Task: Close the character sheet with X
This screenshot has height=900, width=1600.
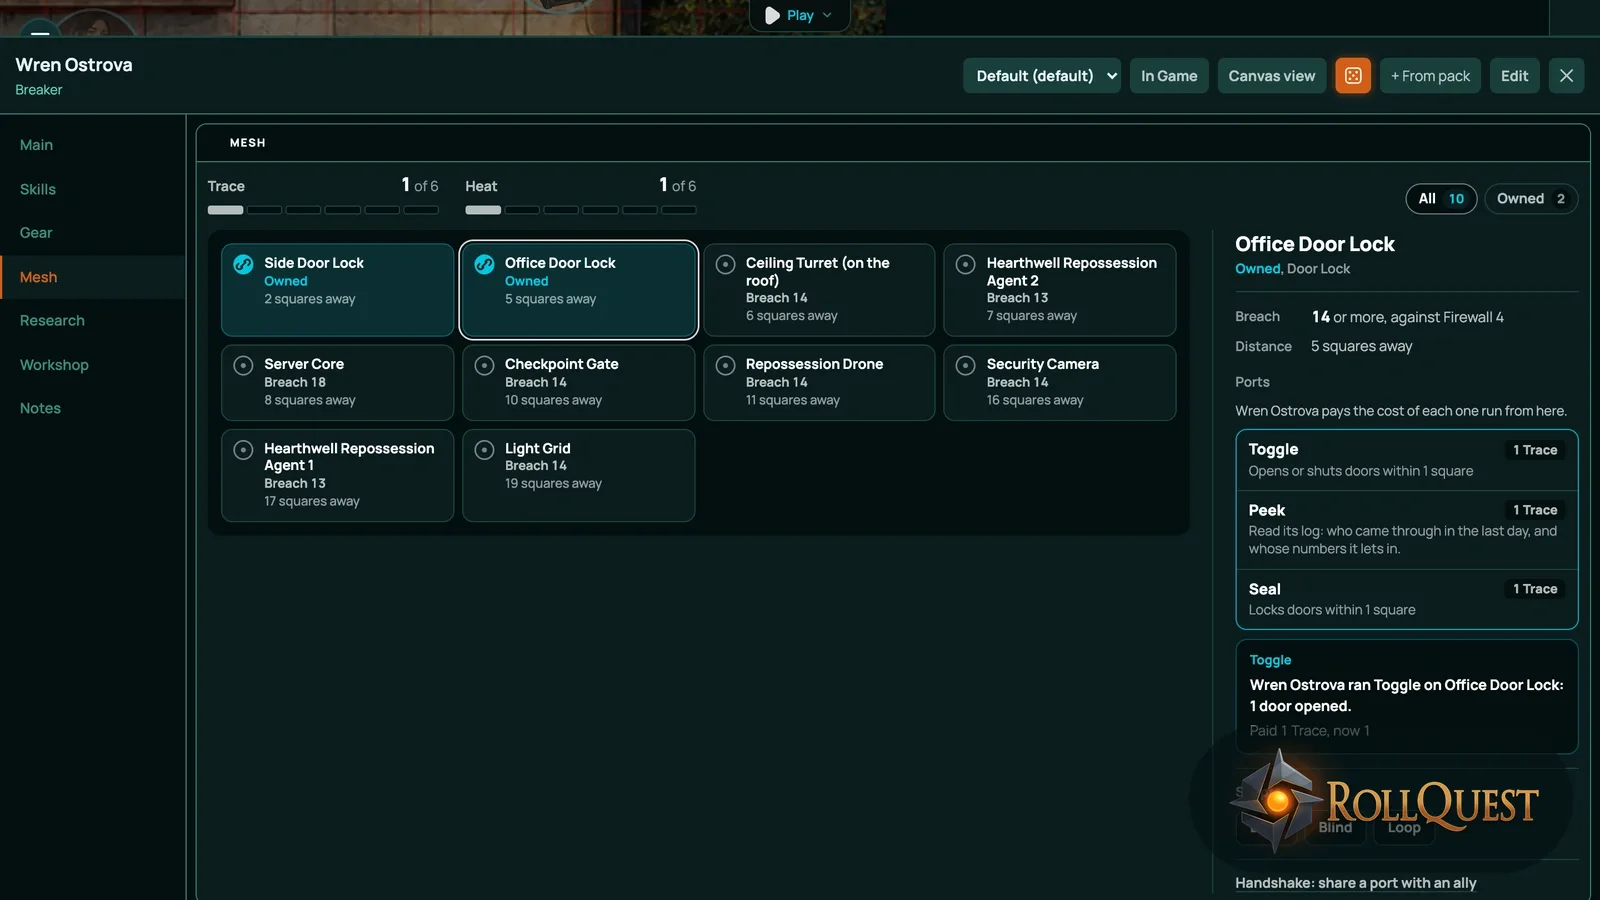Action: [x=1566, y=76]
